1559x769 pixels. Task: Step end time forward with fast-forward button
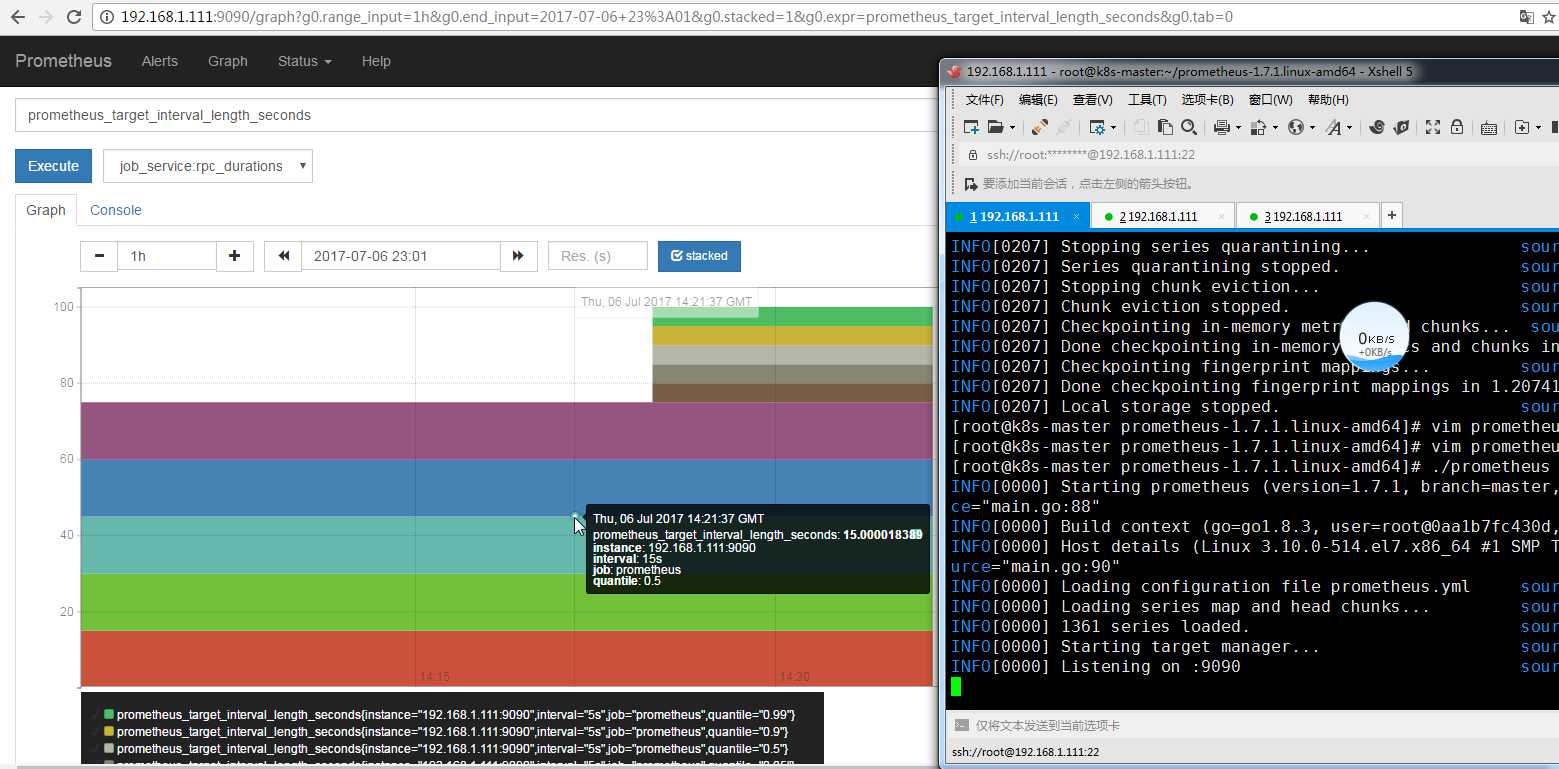point(518,256)
